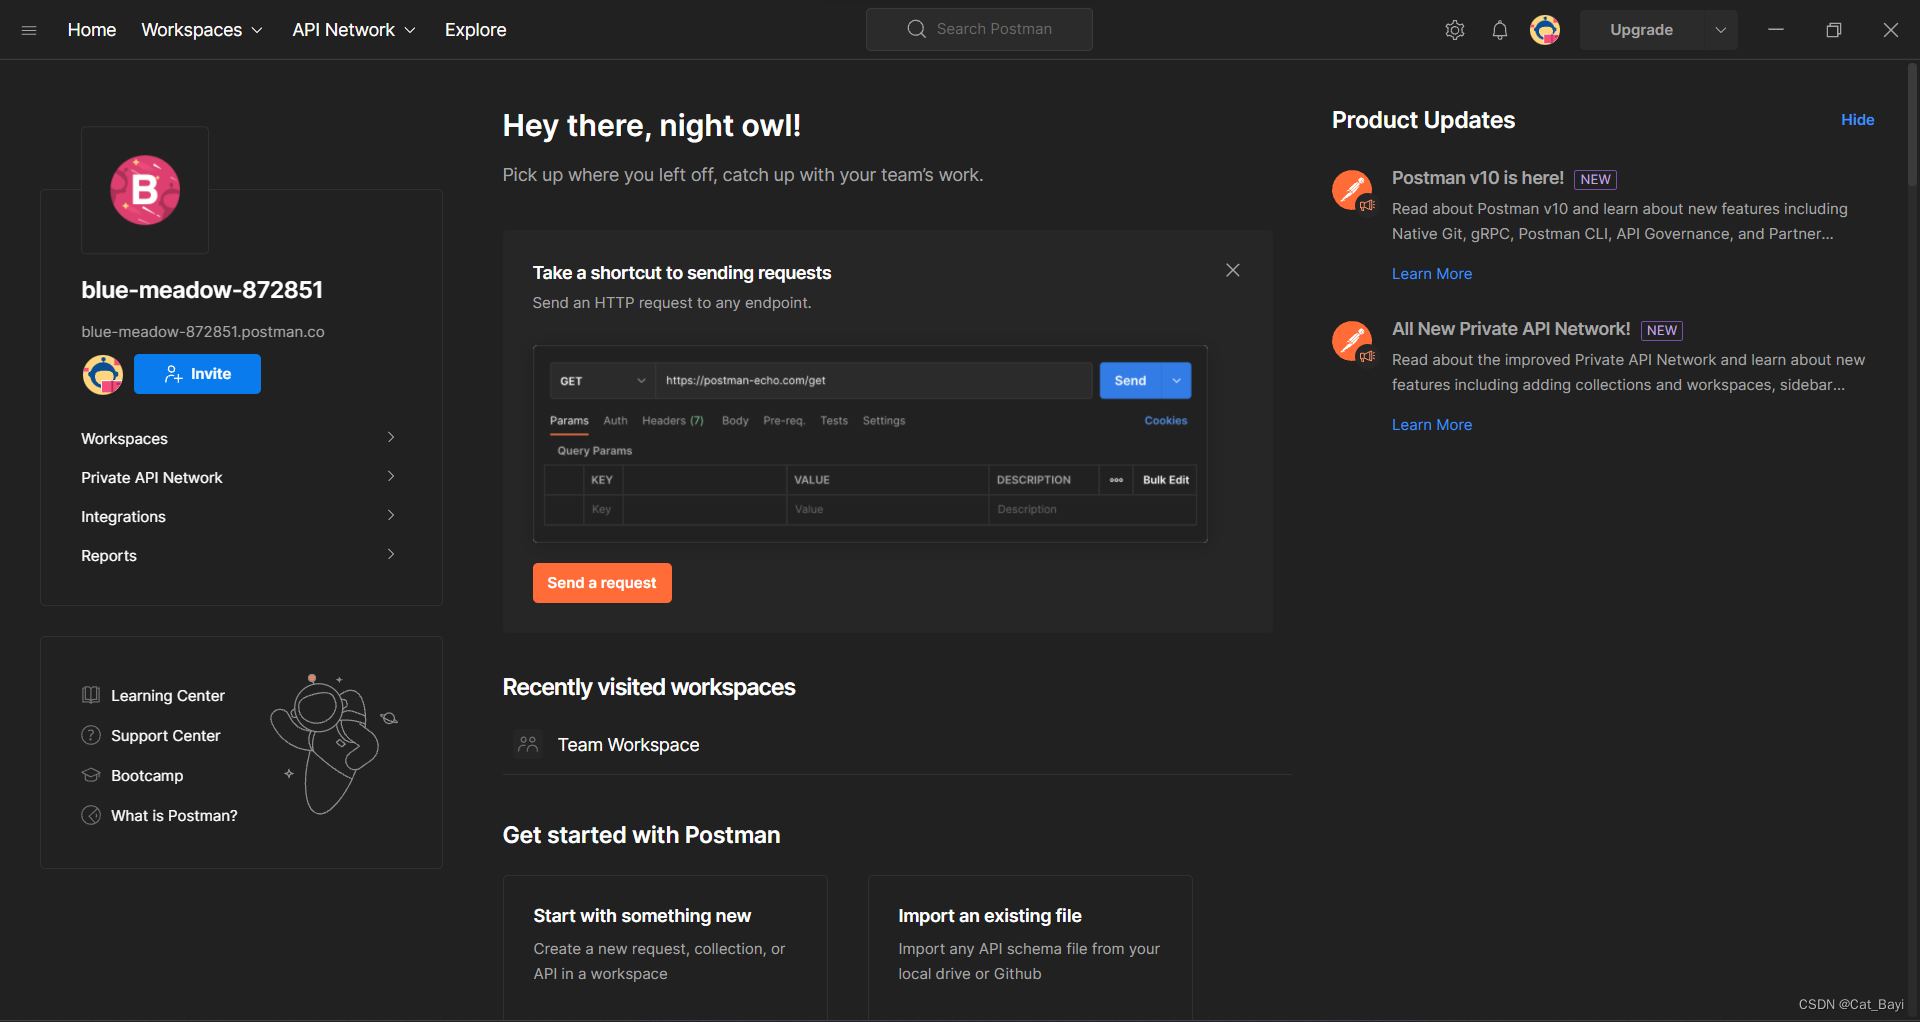Click the Upgrade button
The width and height of the screenshot is (1920, 1022).
click(x=1642, y=30)
